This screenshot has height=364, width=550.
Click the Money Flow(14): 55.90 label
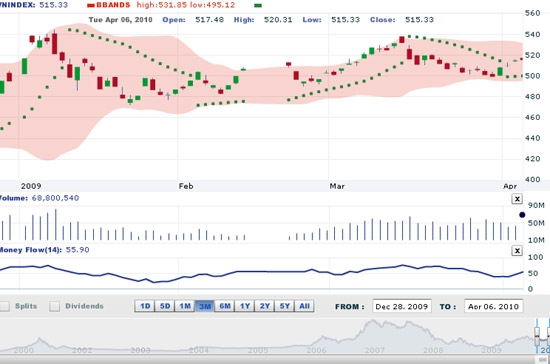click(44, 250)
